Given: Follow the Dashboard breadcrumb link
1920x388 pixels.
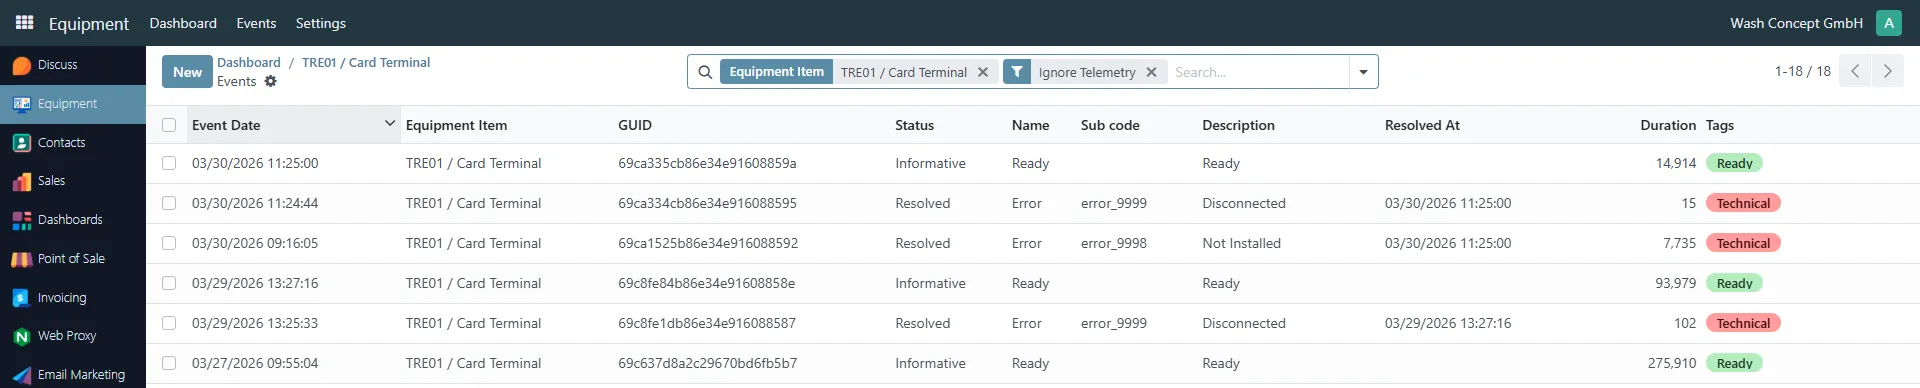Looking at the screenshot, I should click(249, 62).
